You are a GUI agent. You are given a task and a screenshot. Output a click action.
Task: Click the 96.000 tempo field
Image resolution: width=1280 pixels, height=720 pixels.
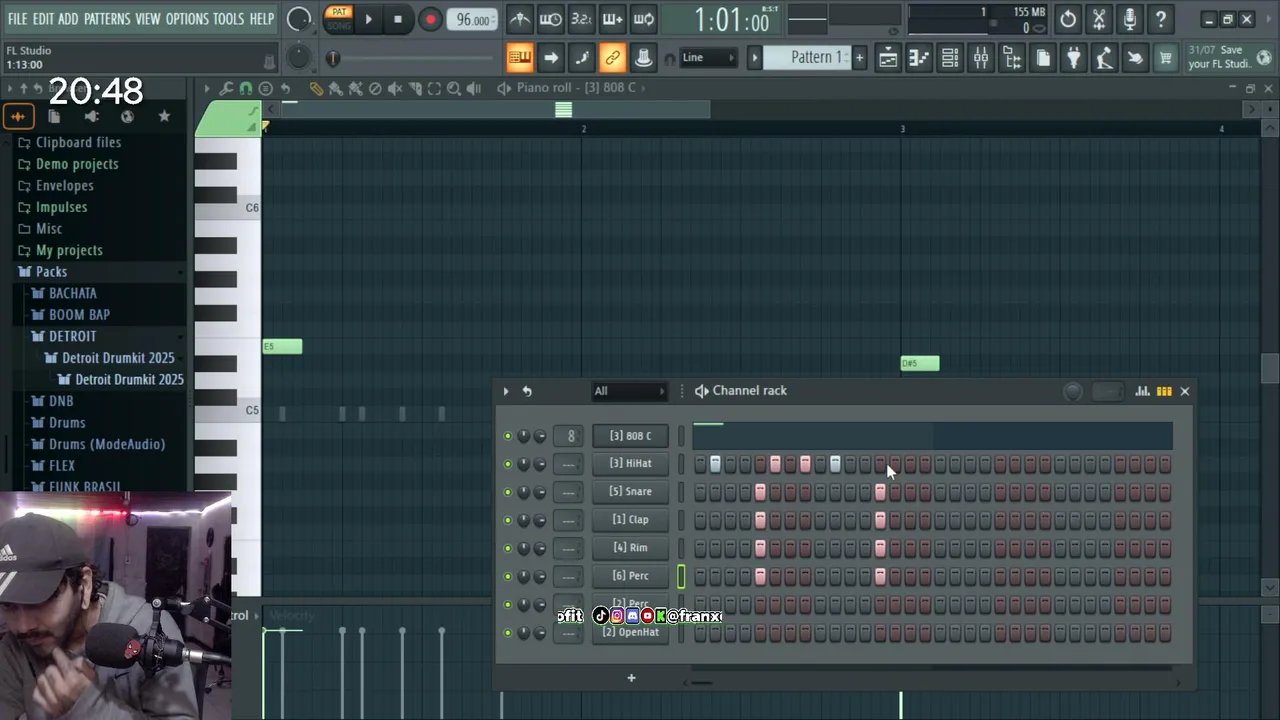click(x=472, y=20)
